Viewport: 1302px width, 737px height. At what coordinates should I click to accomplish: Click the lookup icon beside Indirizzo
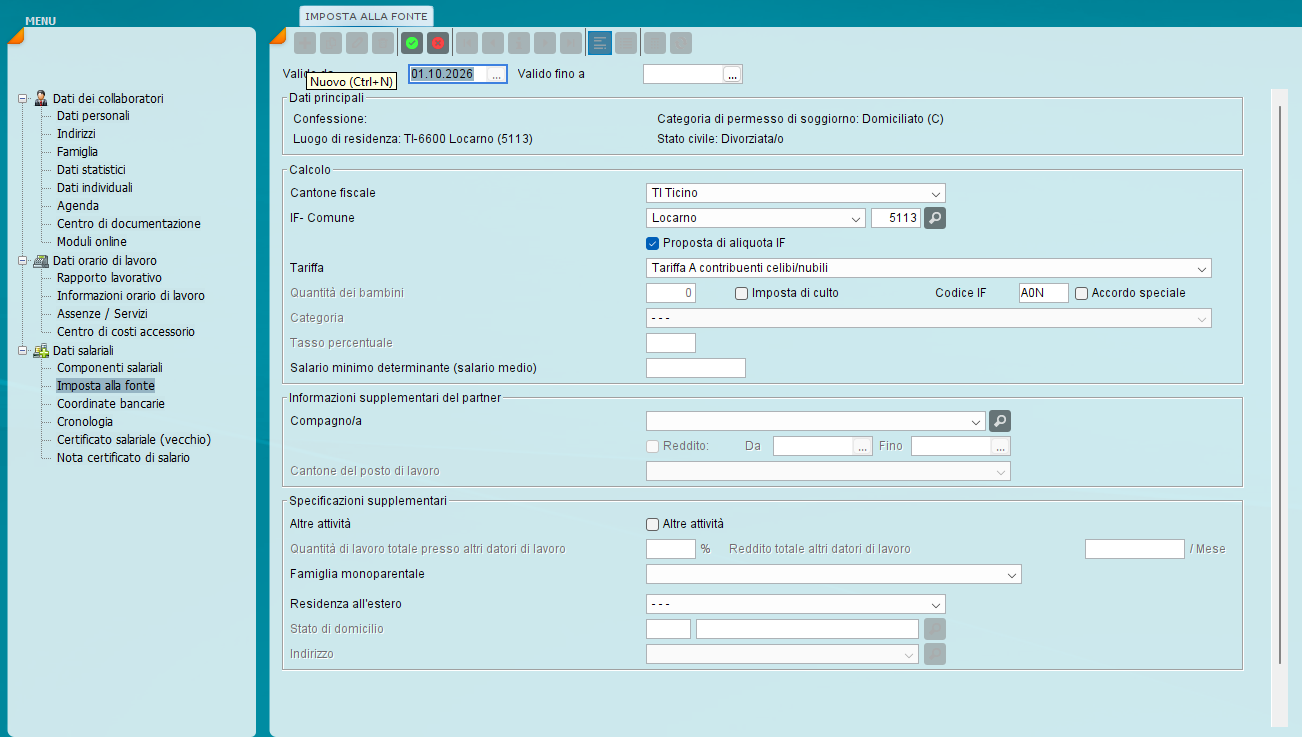click(x=935, y=654)
